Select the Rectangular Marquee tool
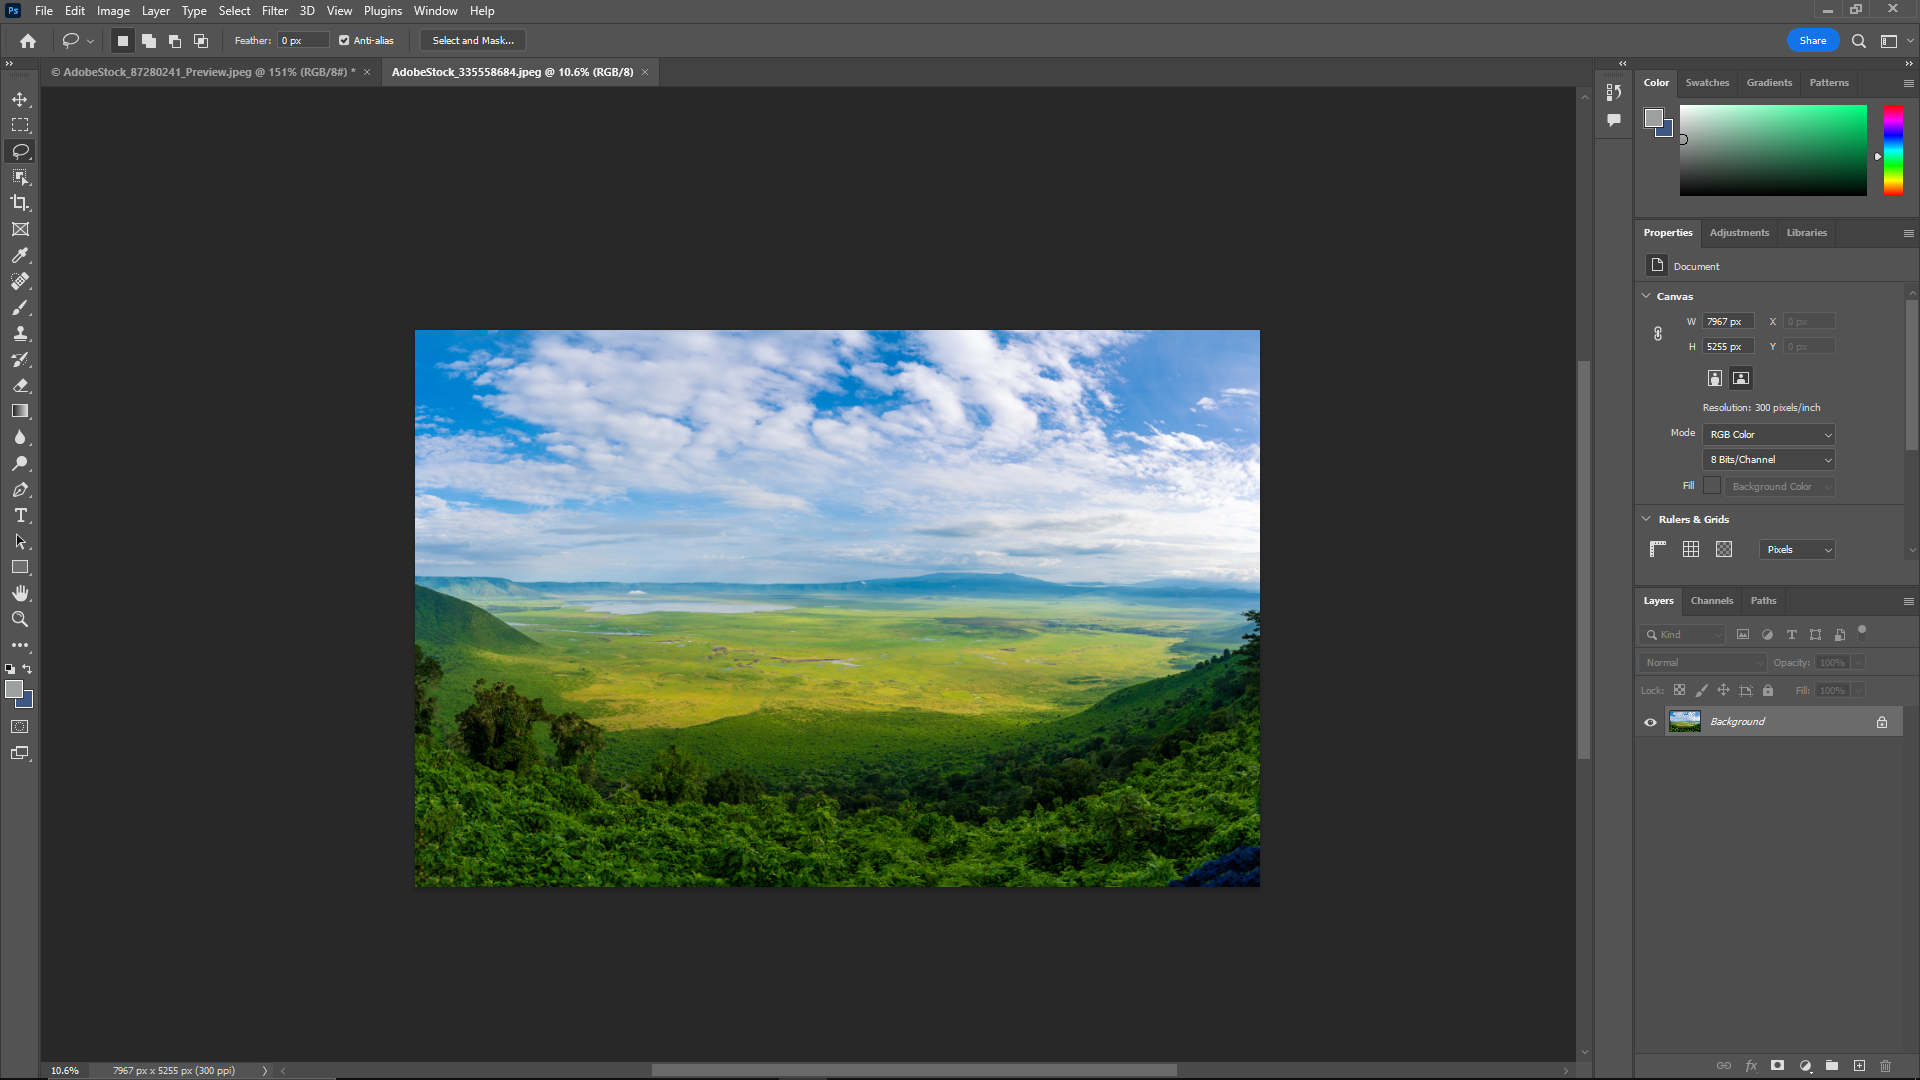Screen dimensions: 1920x1080 click(20, 125)
